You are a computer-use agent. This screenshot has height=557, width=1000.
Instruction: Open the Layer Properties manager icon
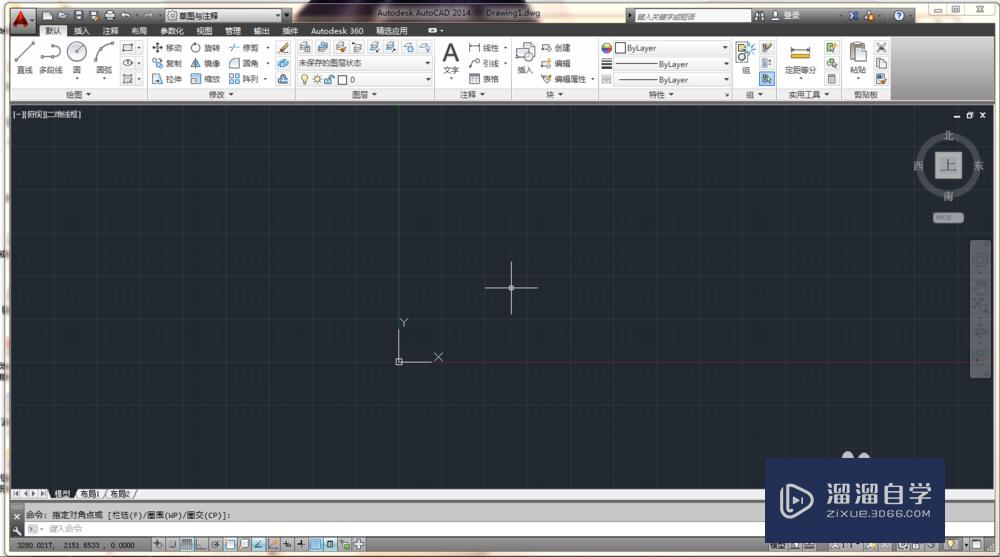pyautogui.click(x=305, y=47)
